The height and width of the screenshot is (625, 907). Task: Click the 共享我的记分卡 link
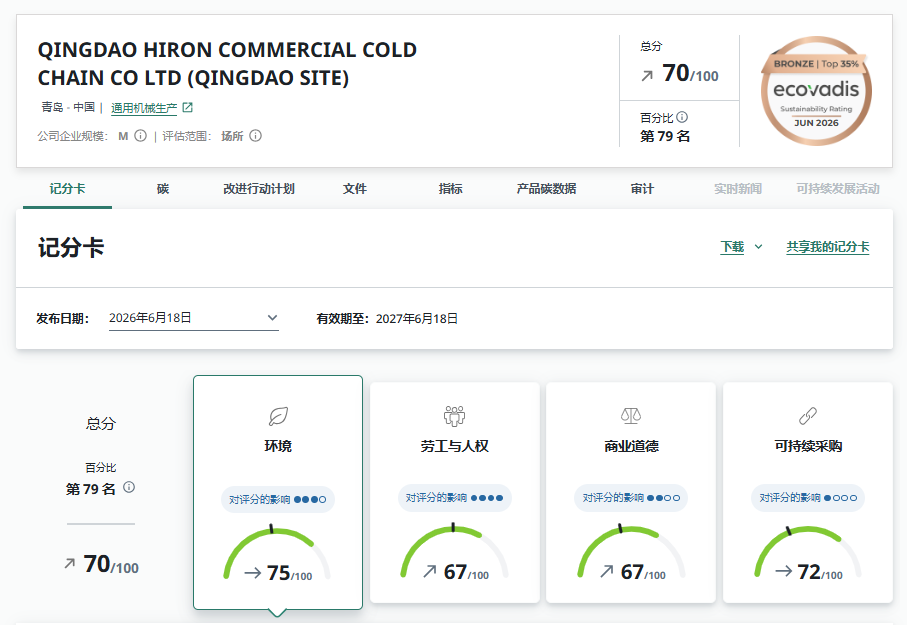828,247
